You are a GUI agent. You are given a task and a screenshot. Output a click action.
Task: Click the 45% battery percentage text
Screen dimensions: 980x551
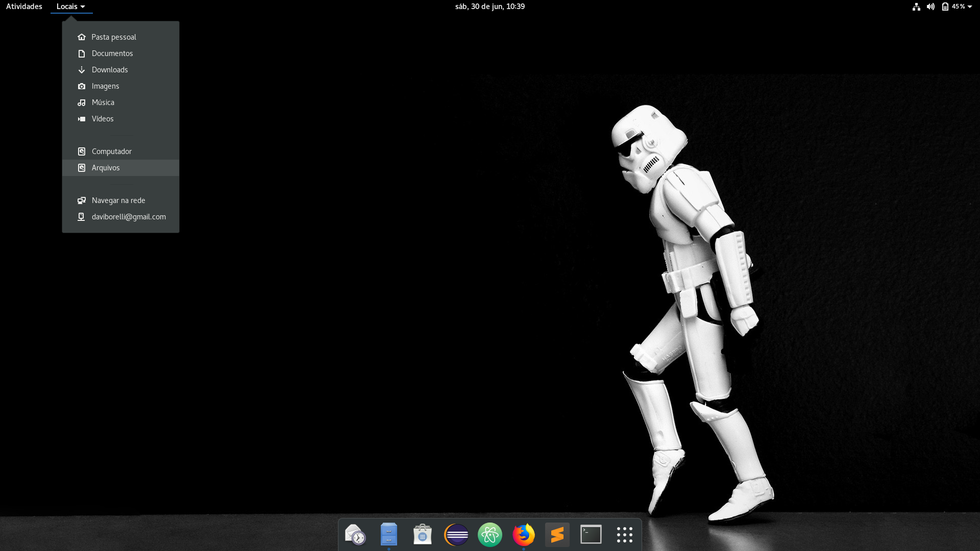[958, 7]
